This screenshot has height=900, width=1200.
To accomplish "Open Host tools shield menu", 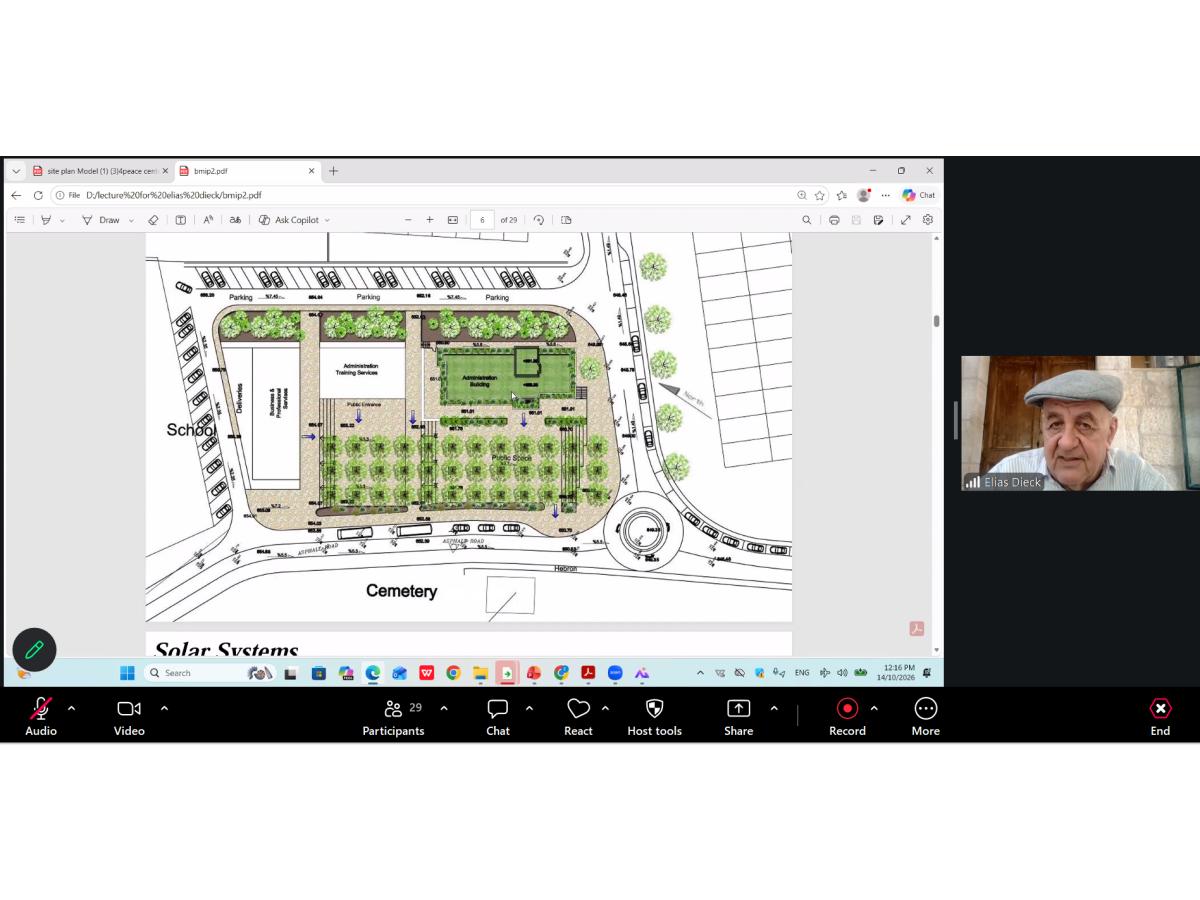I will coord(655,717).
